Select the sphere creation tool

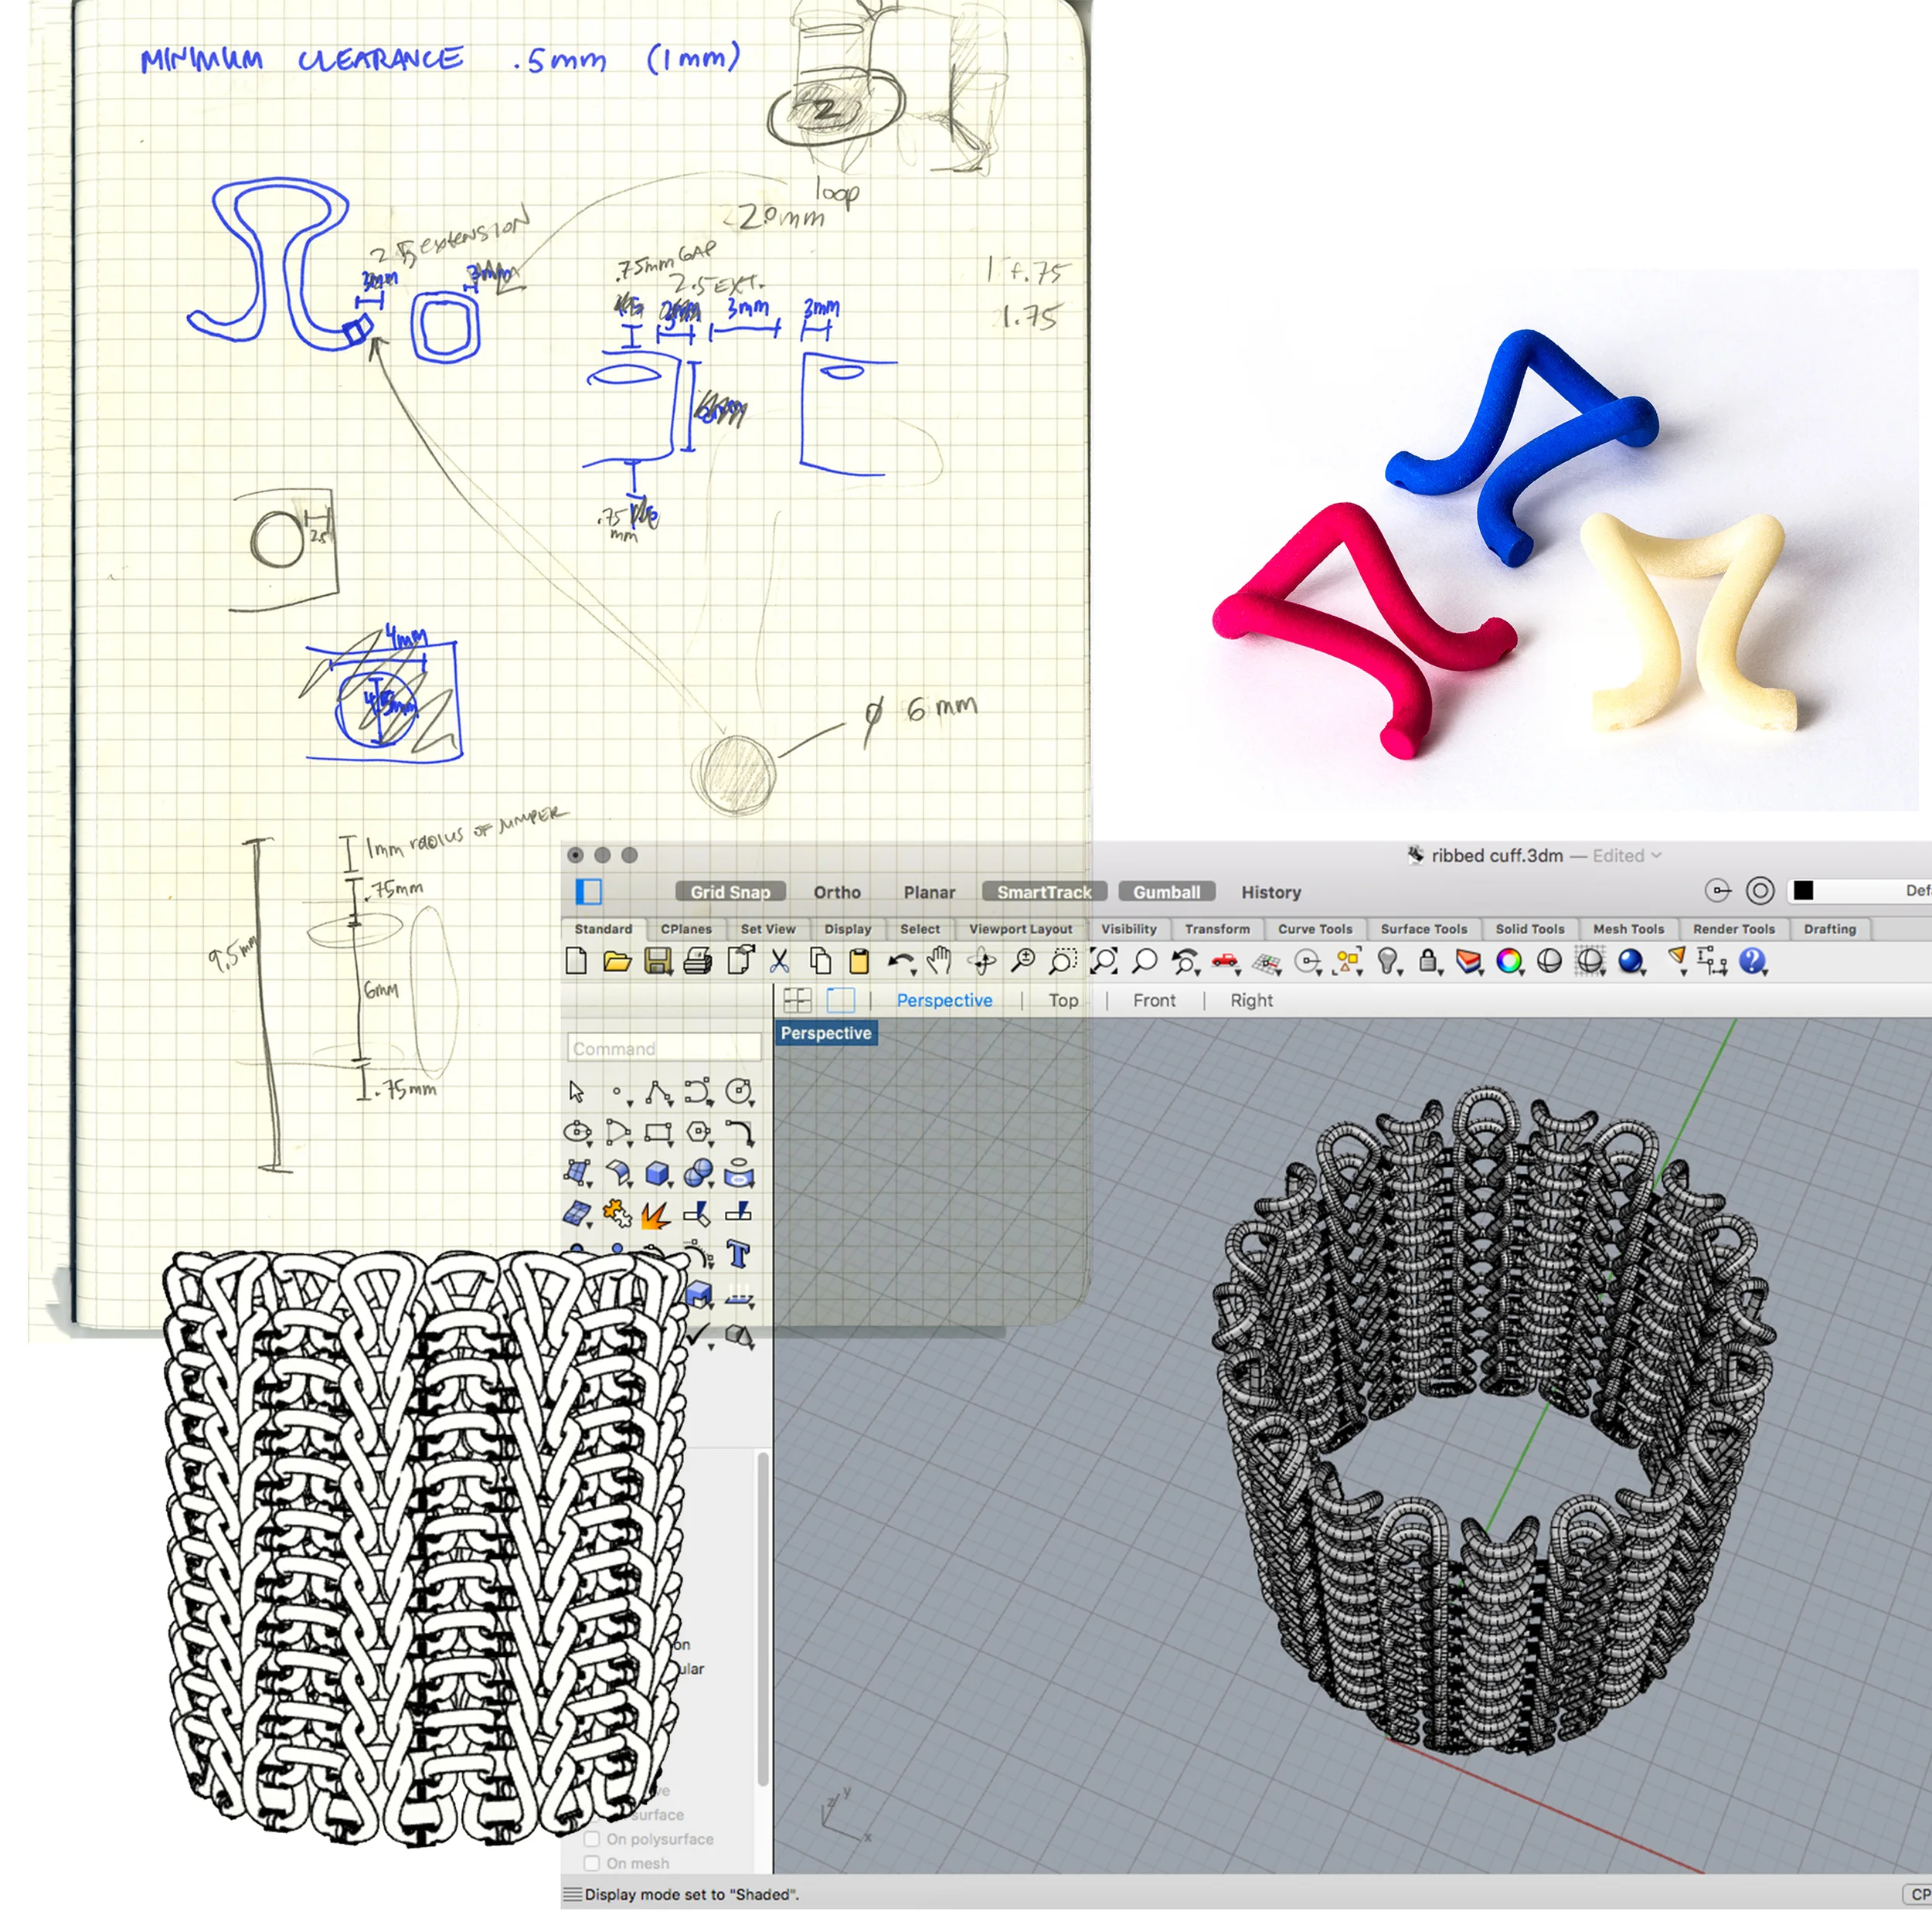point(697,1172)
